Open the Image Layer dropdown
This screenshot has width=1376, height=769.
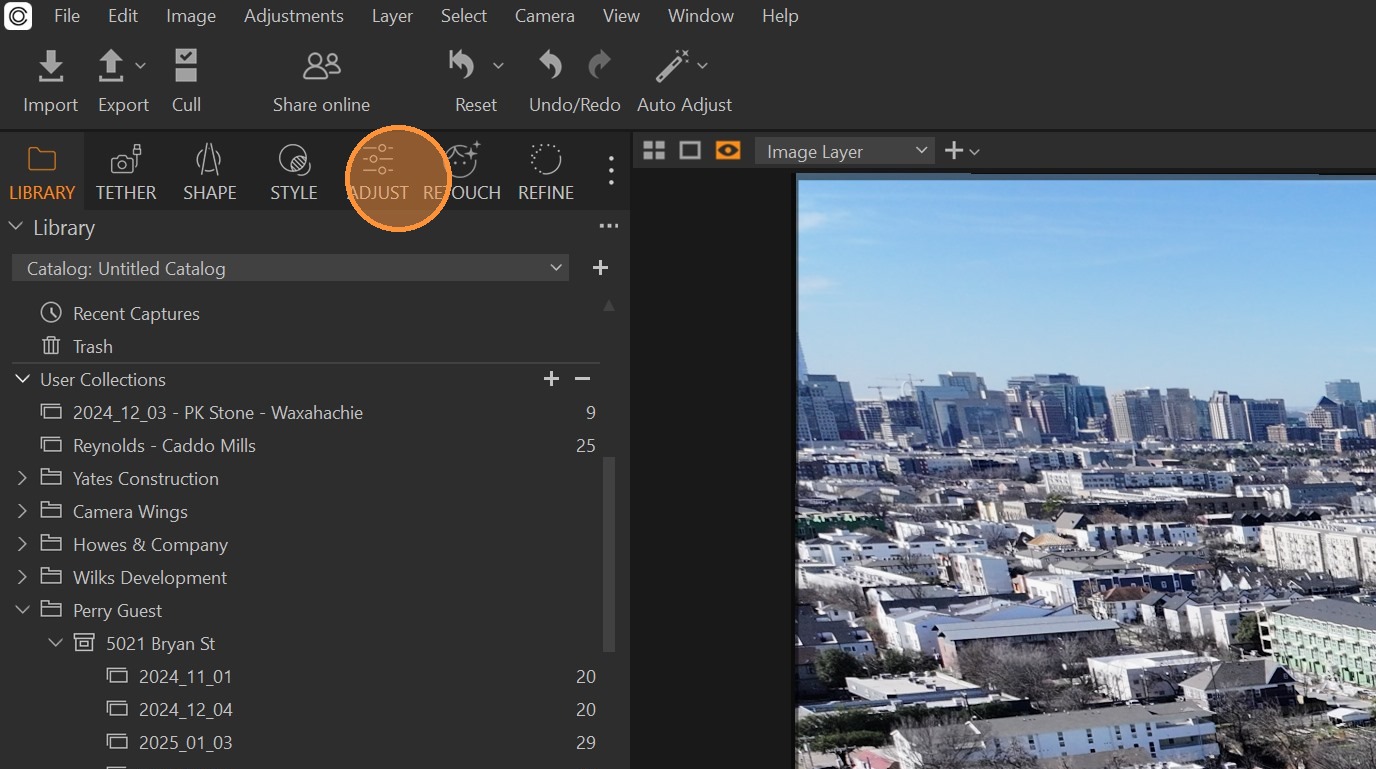pyautogui.click(x=845, y=151)
